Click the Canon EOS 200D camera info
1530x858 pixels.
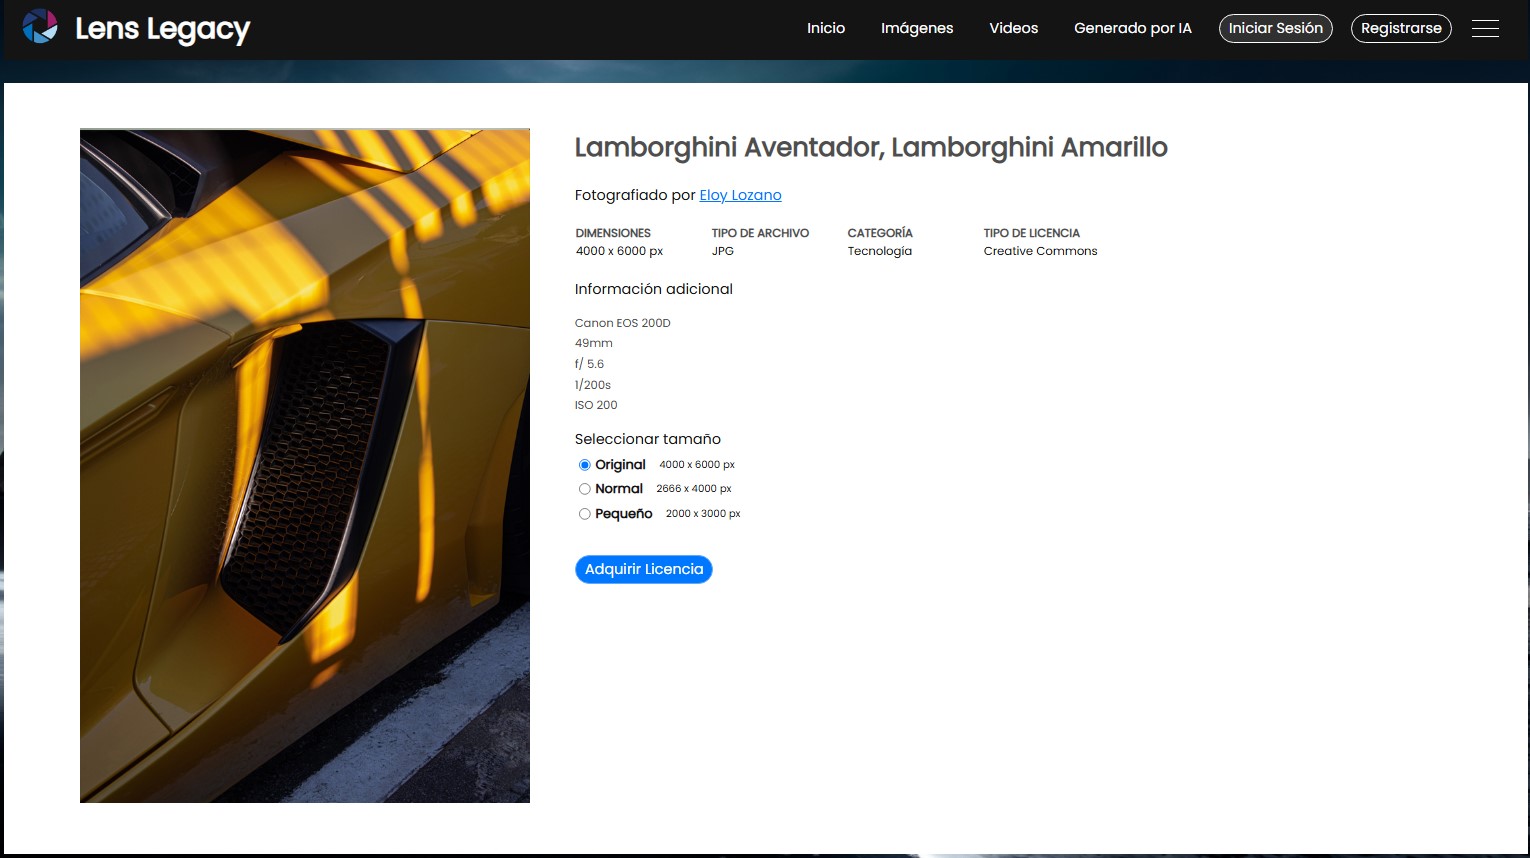click(622, 323)
